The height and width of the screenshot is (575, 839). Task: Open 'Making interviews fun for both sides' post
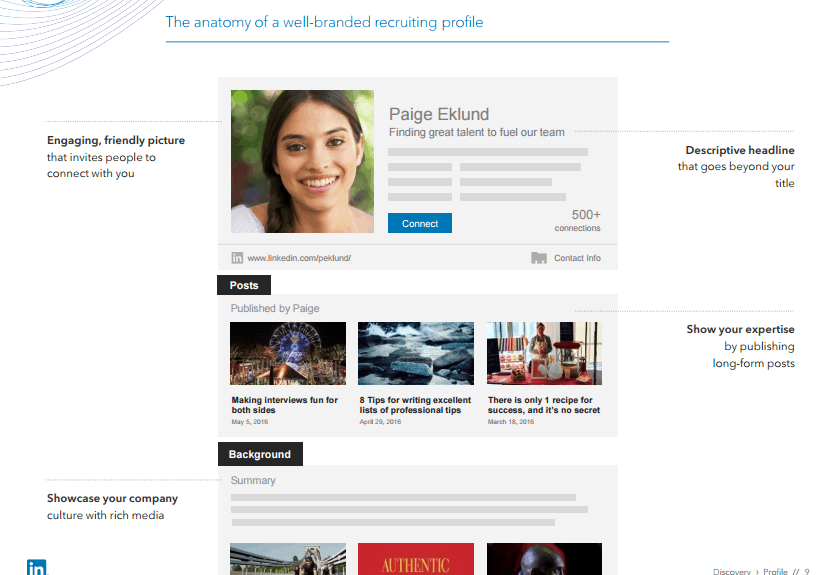coord(285,405)
